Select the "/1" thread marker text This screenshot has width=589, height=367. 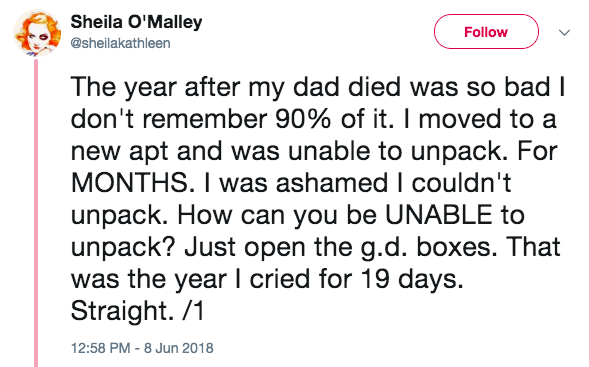(x=193, y=311)
